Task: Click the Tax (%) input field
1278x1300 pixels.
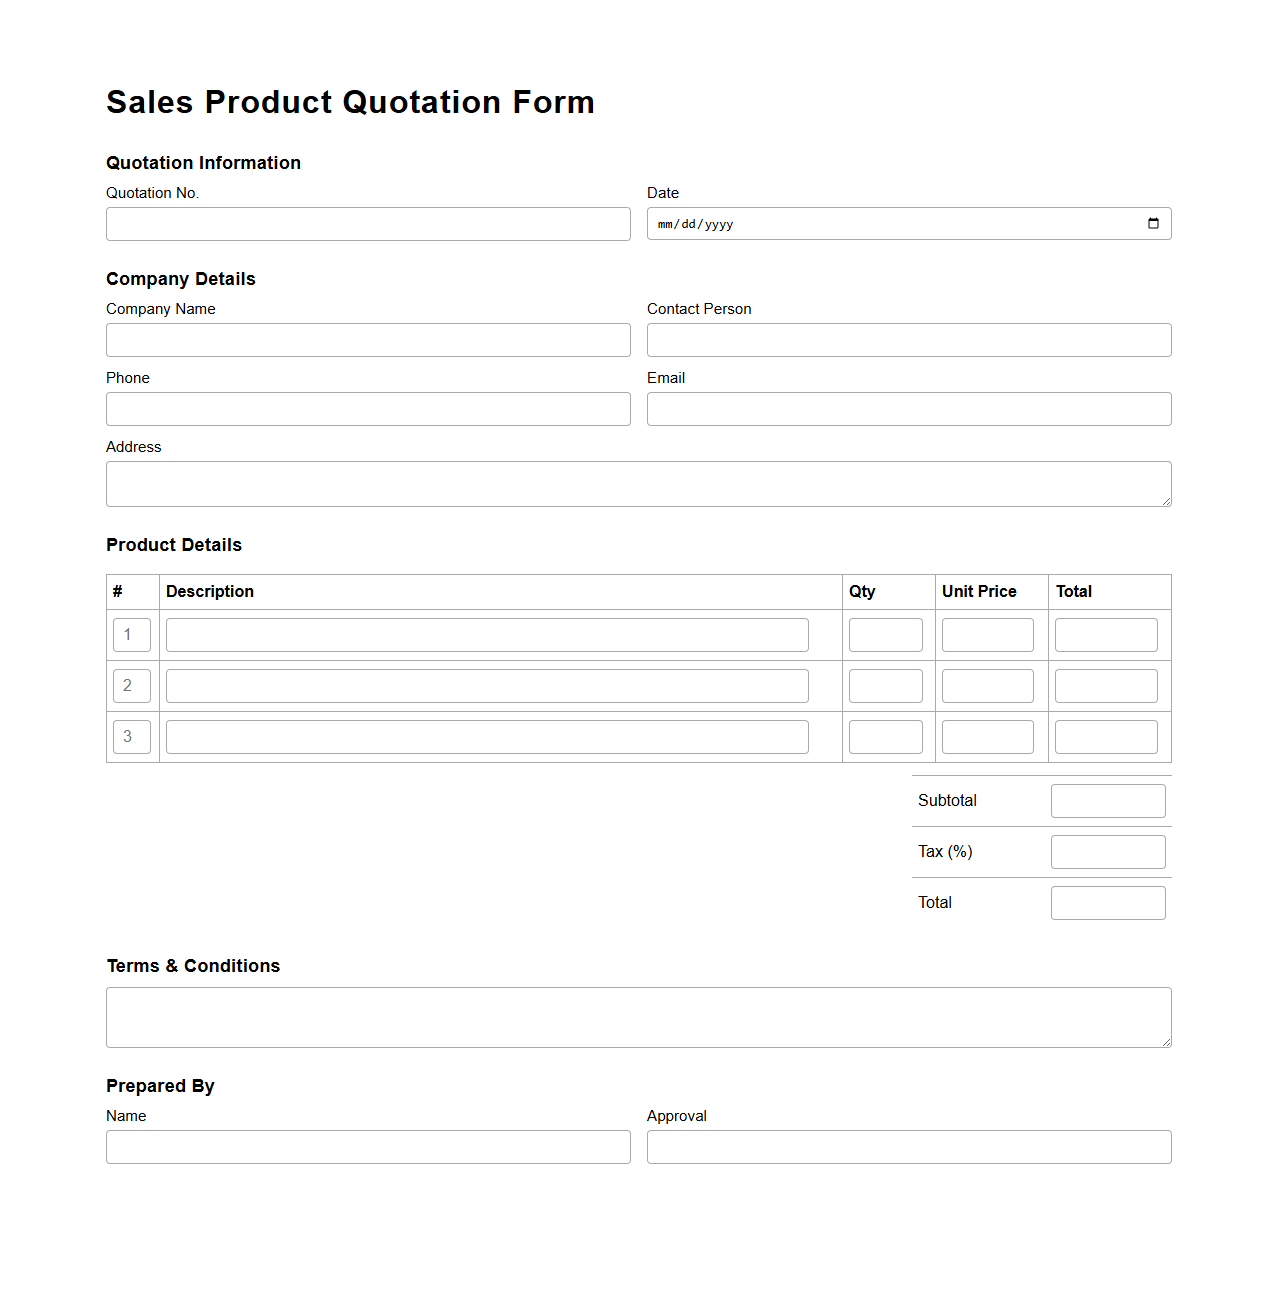Action: pyautogui.click(x=1107, y=851)
